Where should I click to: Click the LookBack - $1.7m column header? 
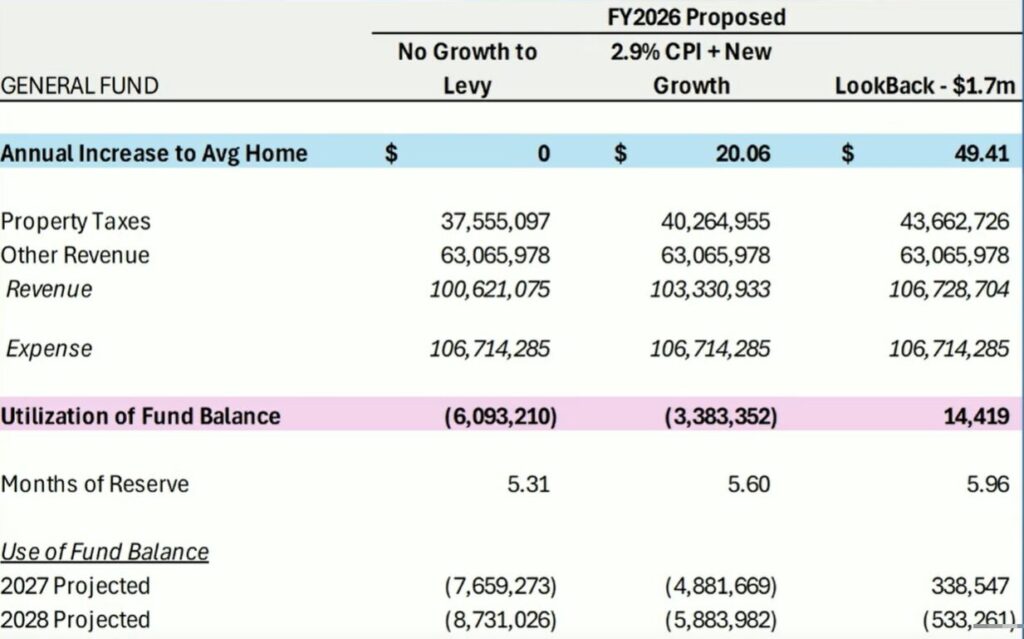point(925,86)
